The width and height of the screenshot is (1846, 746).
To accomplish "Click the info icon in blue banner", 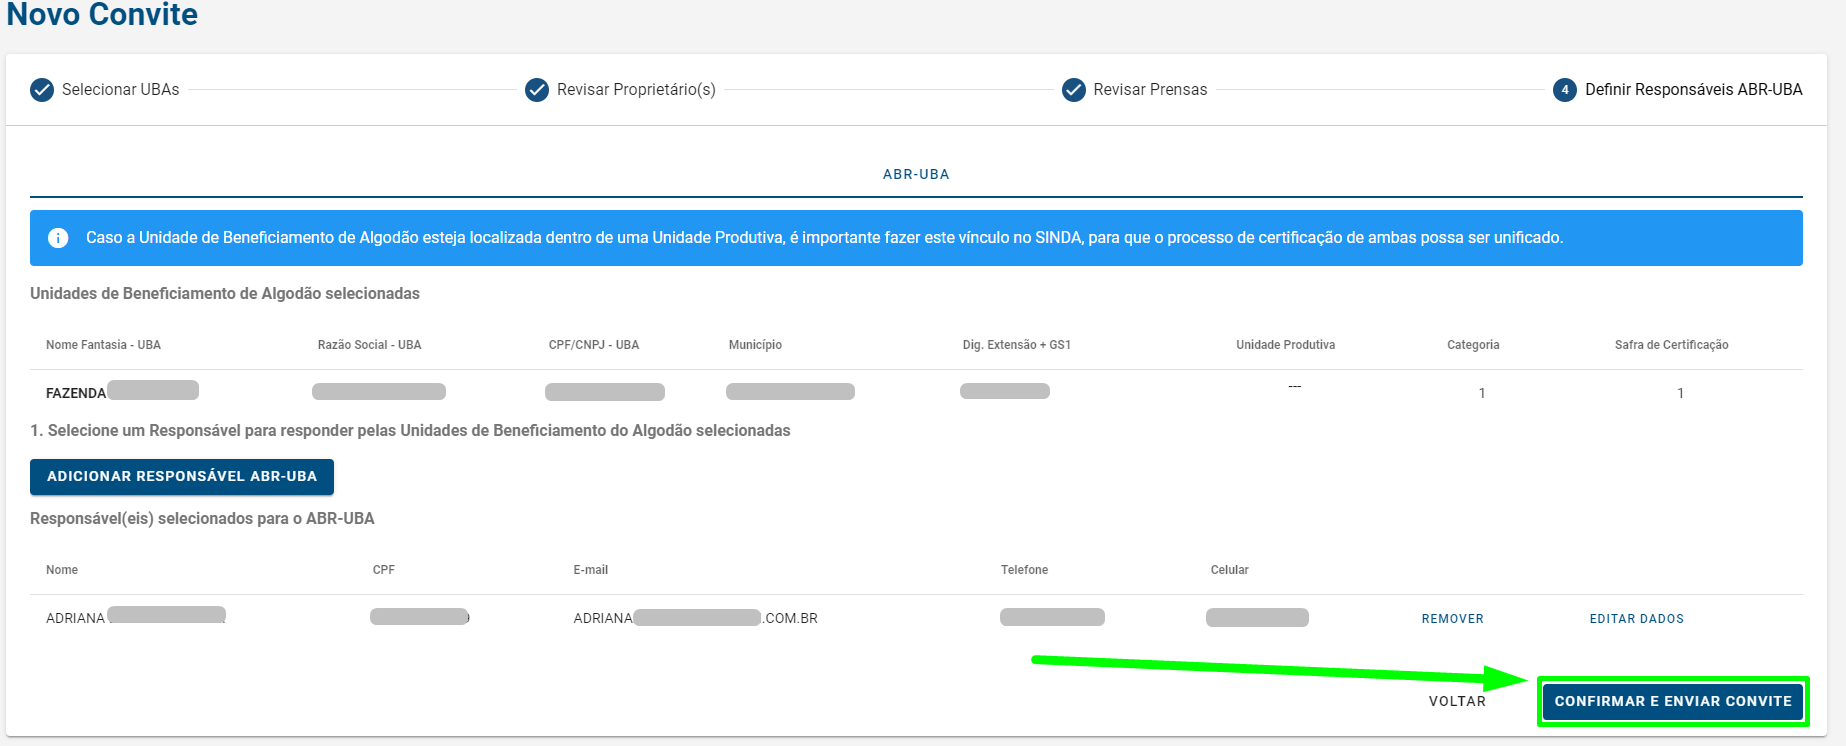I will [58, 238].
